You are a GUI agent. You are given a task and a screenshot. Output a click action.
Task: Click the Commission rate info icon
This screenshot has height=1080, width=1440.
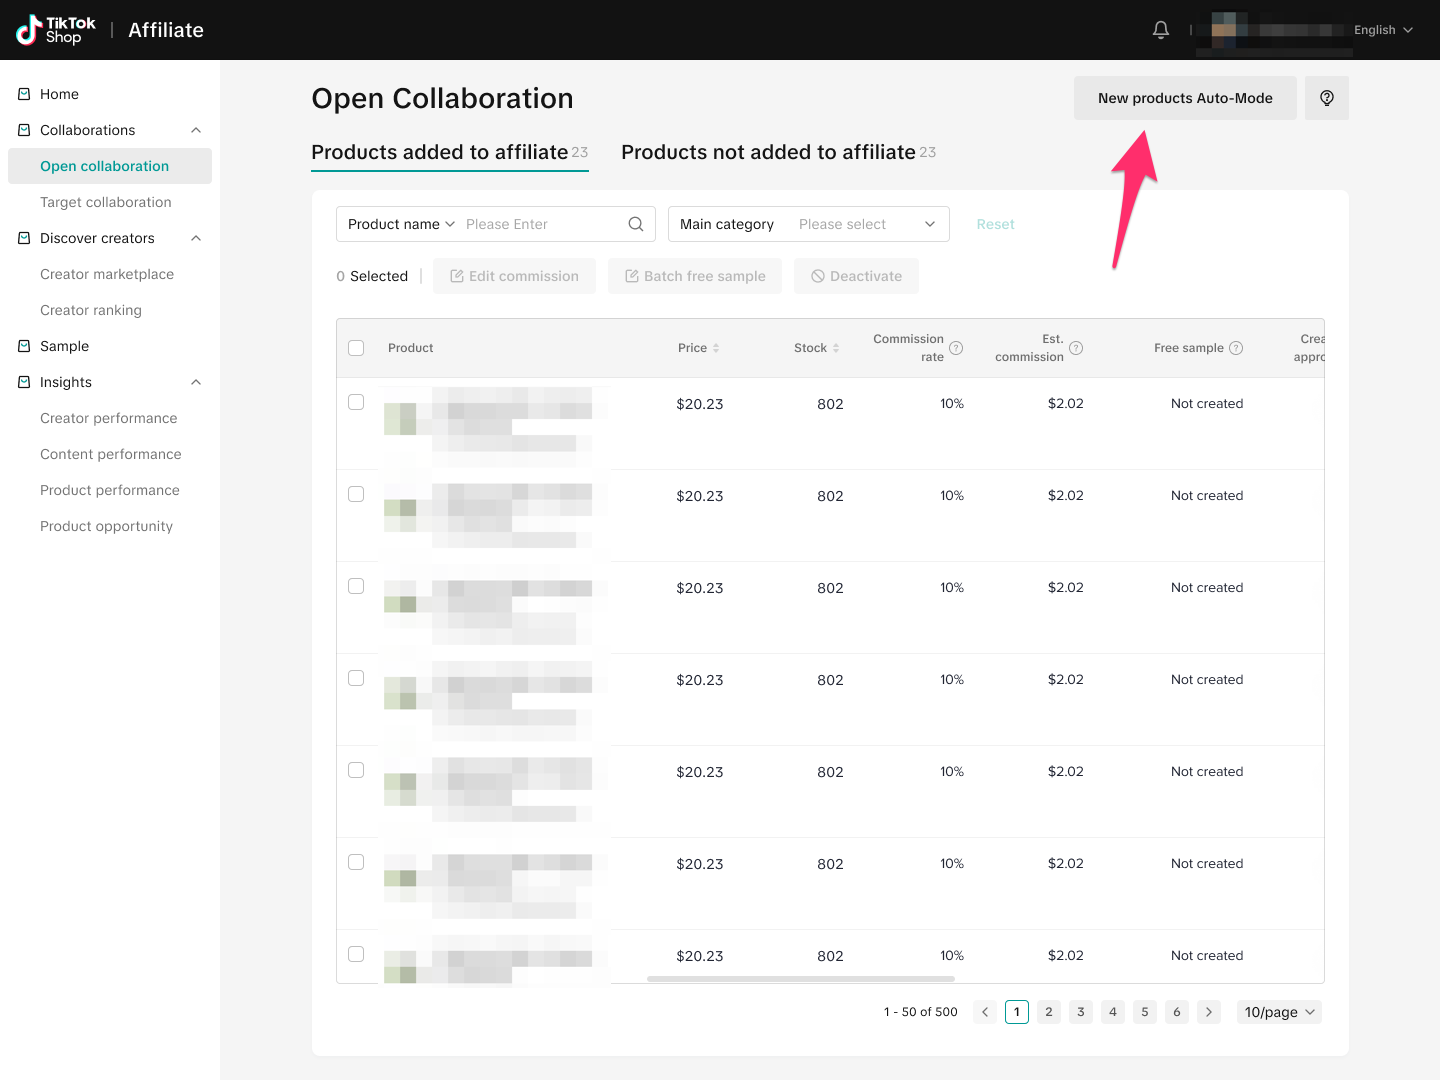[x=956, y=348]
